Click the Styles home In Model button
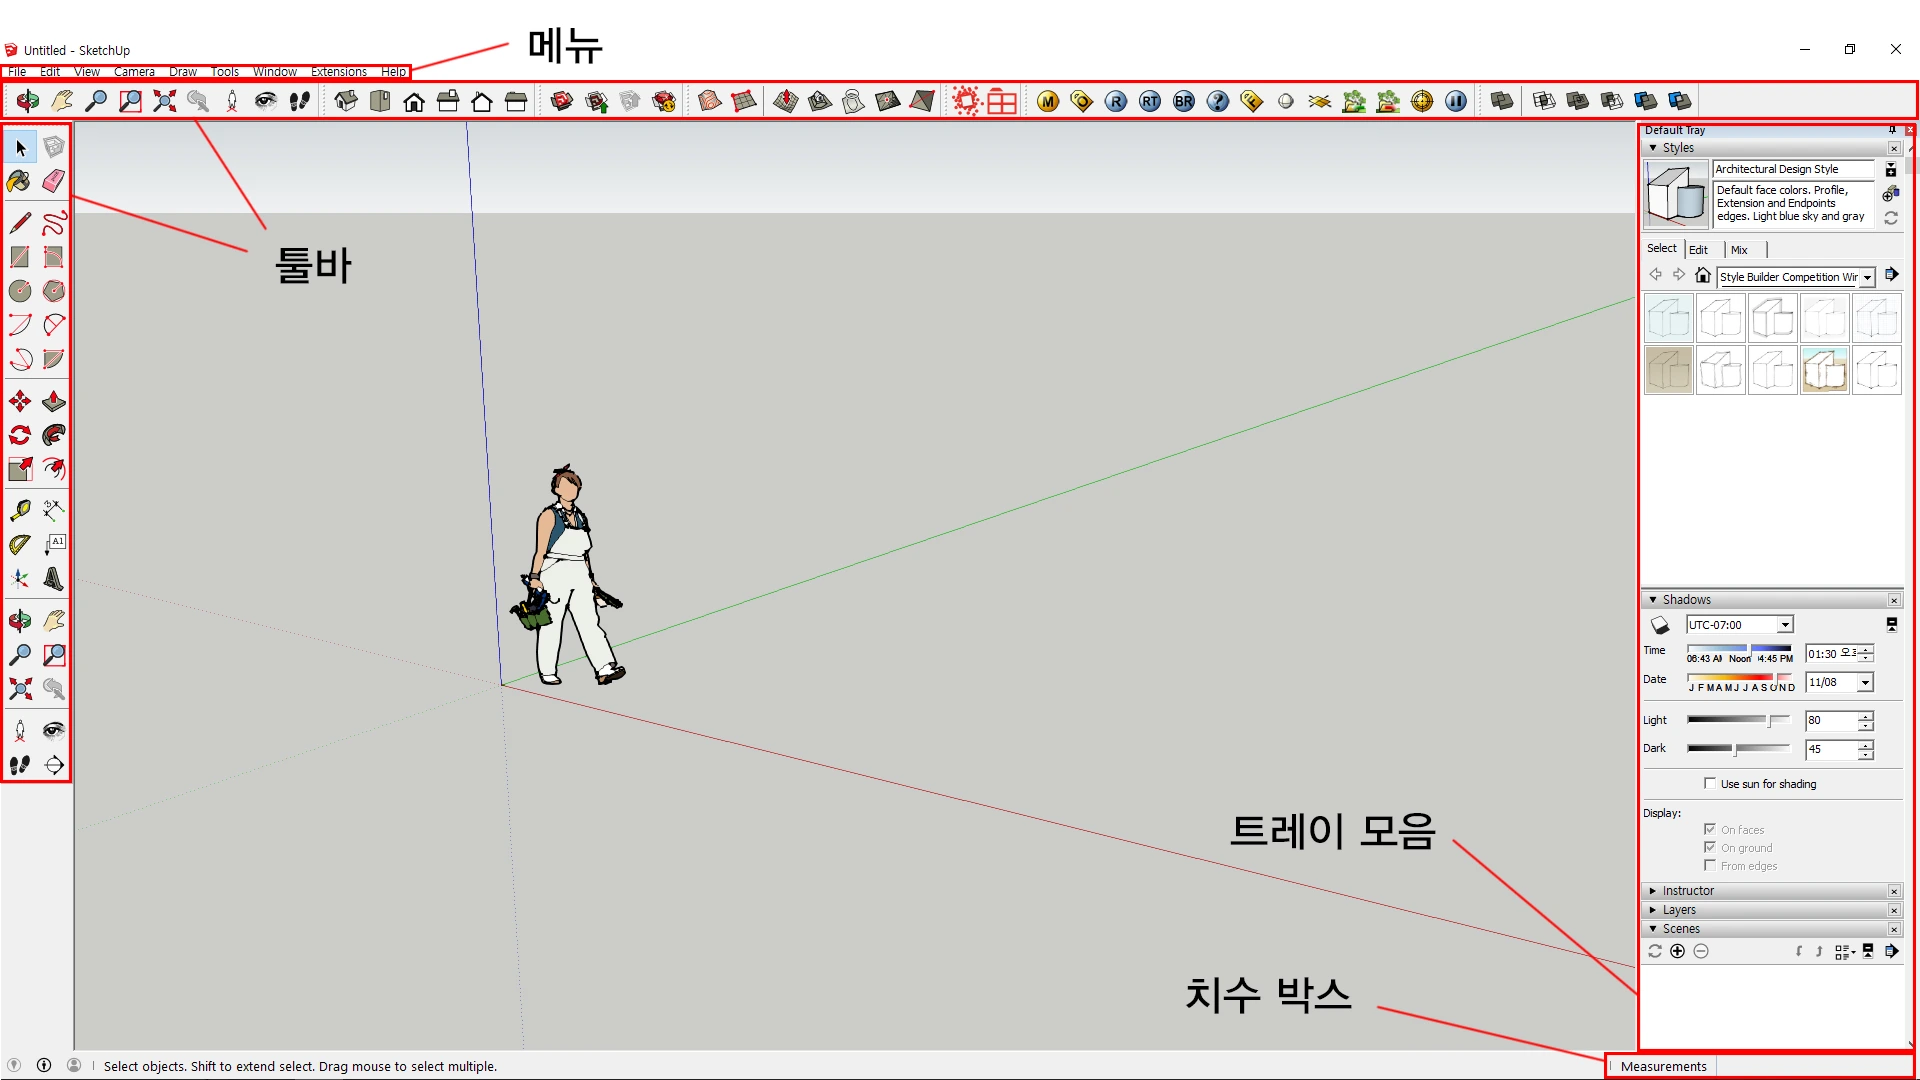The width and height of the screenshot is (1920, 1080). tap(1702, 276)
